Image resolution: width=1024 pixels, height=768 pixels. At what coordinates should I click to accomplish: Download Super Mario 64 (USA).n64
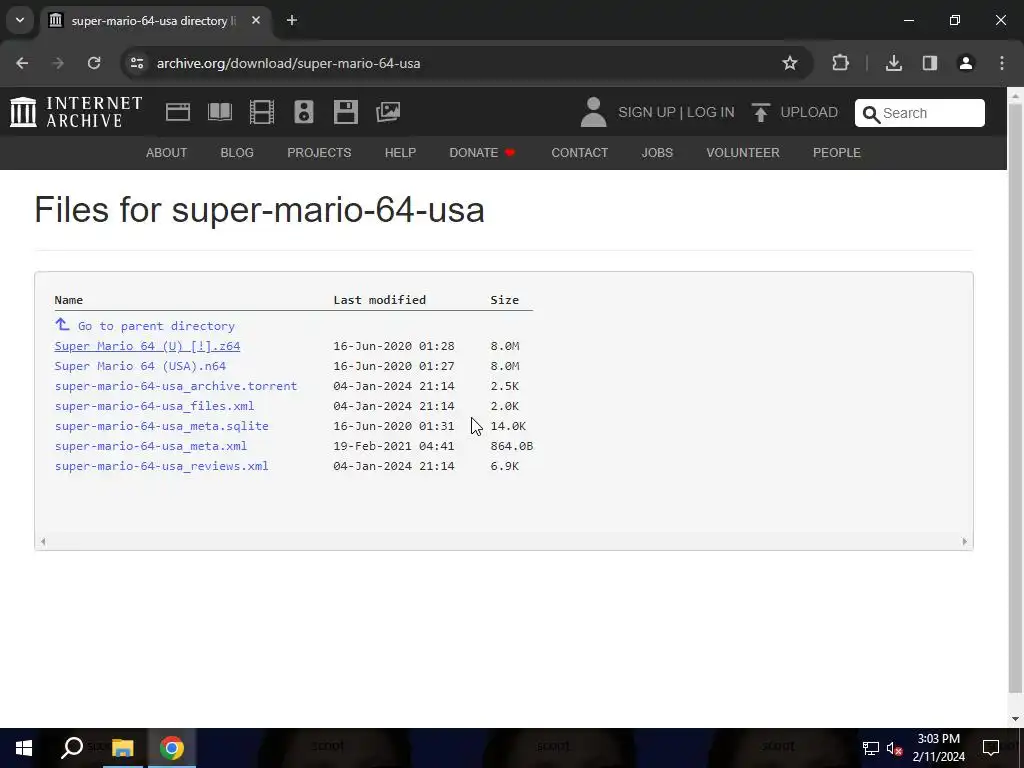[140, 366]
